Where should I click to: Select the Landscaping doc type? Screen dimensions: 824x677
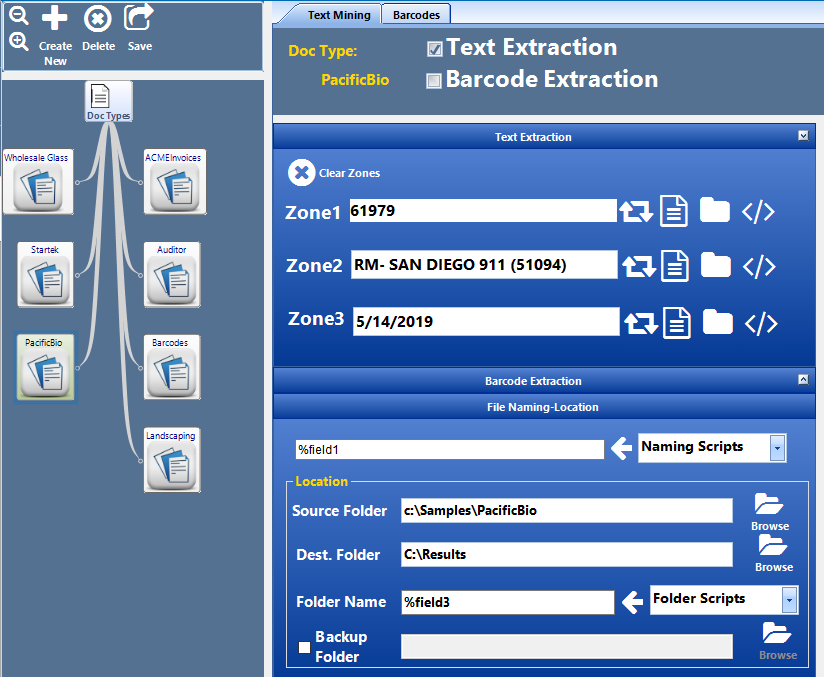tap(172, 460)
